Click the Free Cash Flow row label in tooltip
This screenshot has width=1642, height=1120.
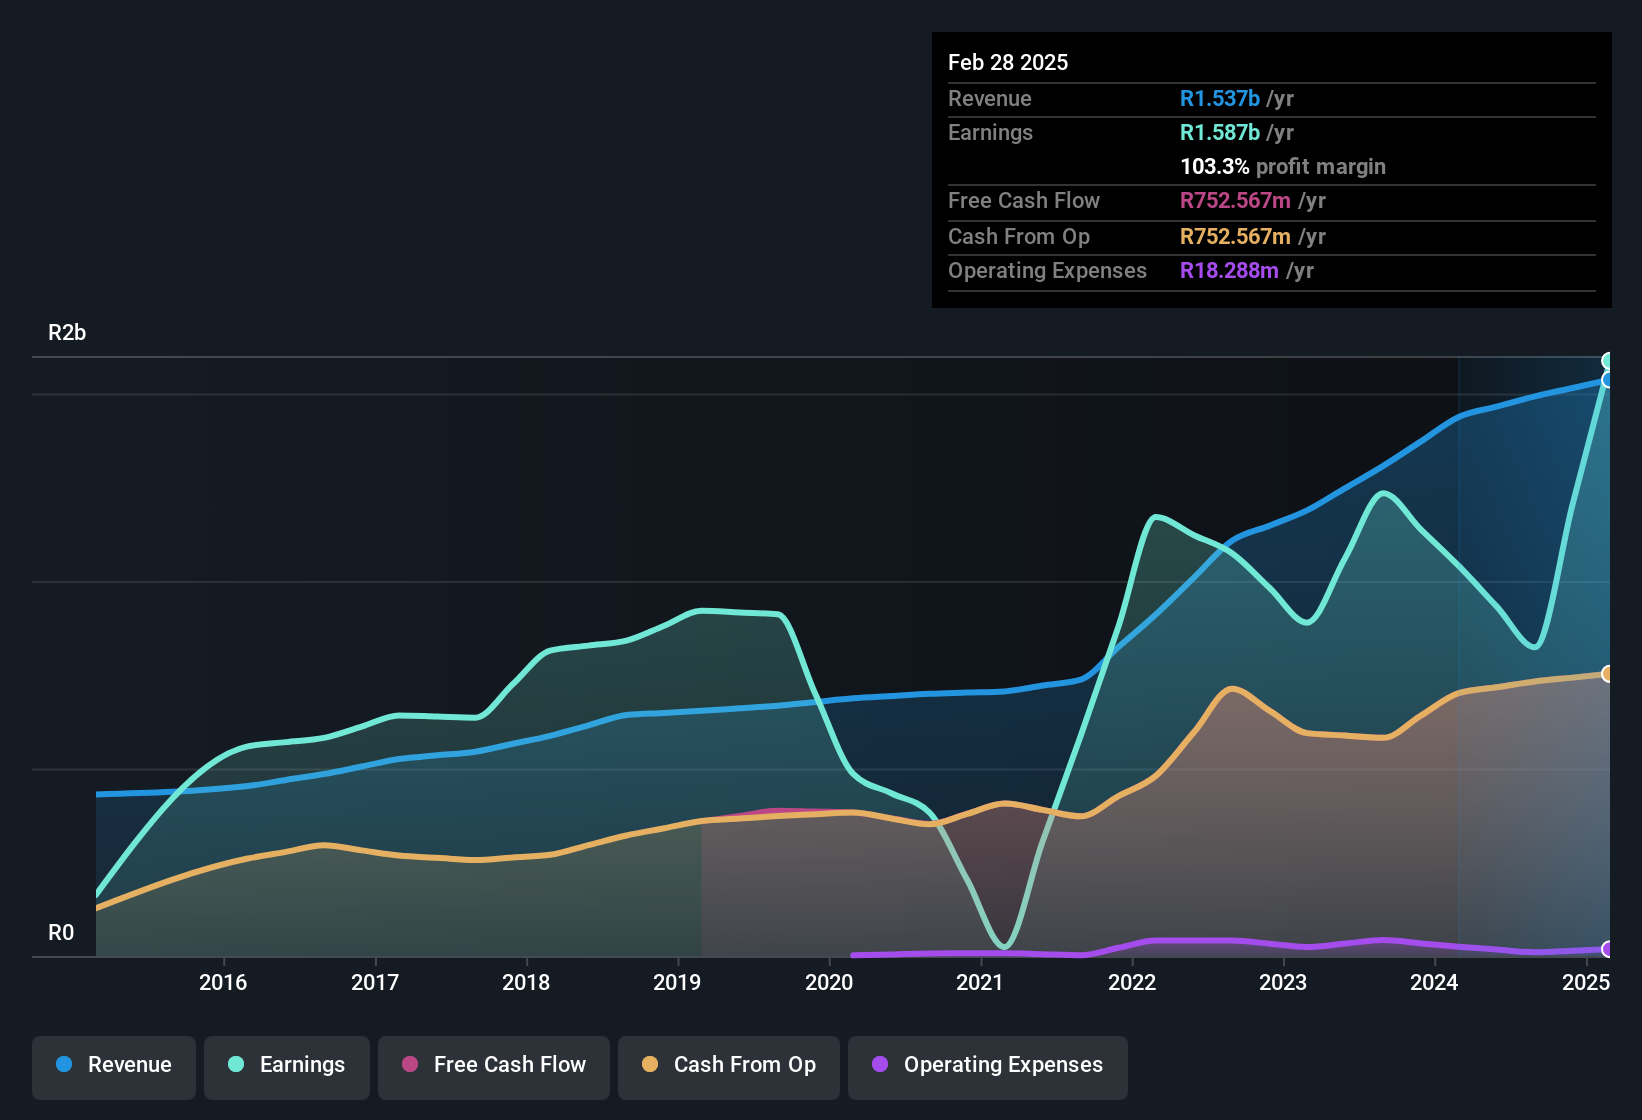[x=1024, y=200]
